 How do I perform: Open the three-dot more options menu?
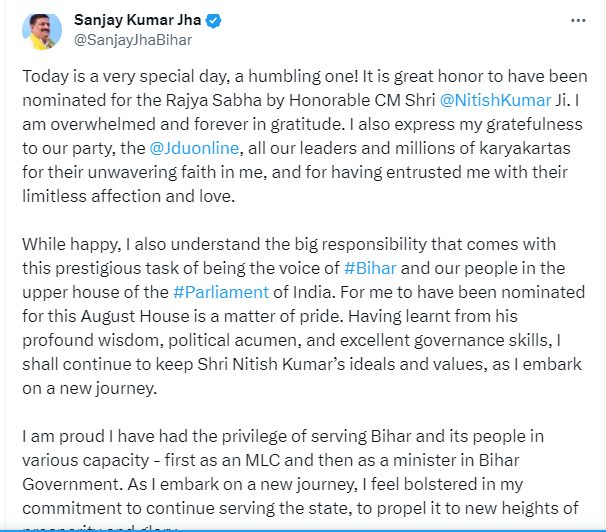(x=578, y=20)
